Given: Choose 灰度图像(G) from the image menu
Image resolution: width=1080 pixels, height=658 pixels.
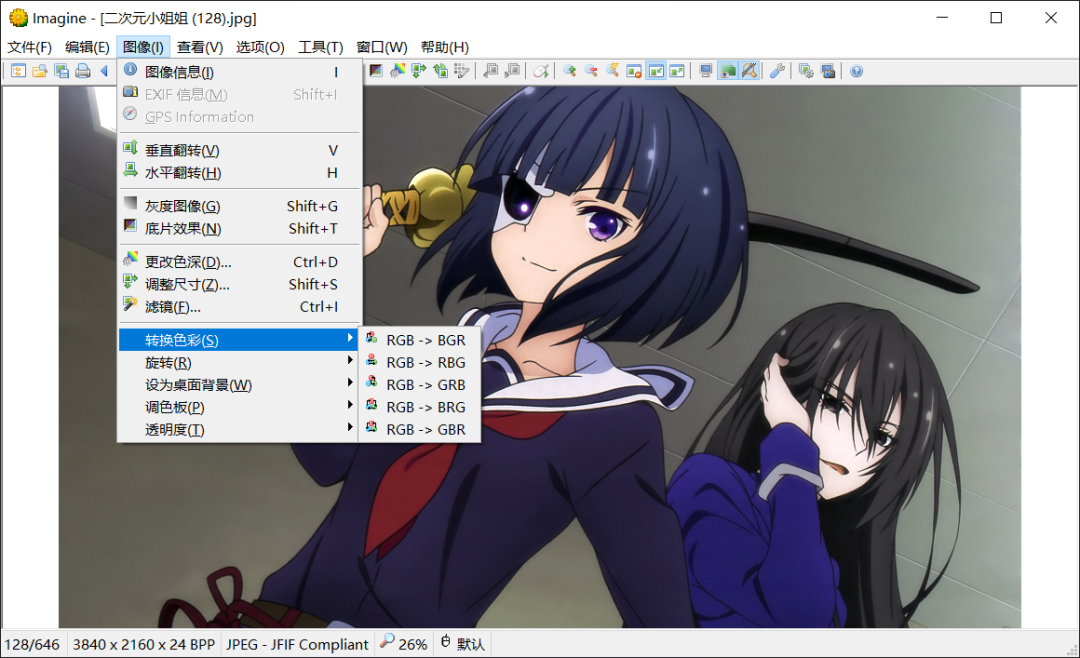Looking at the screenshot, I should pos(240,206).
